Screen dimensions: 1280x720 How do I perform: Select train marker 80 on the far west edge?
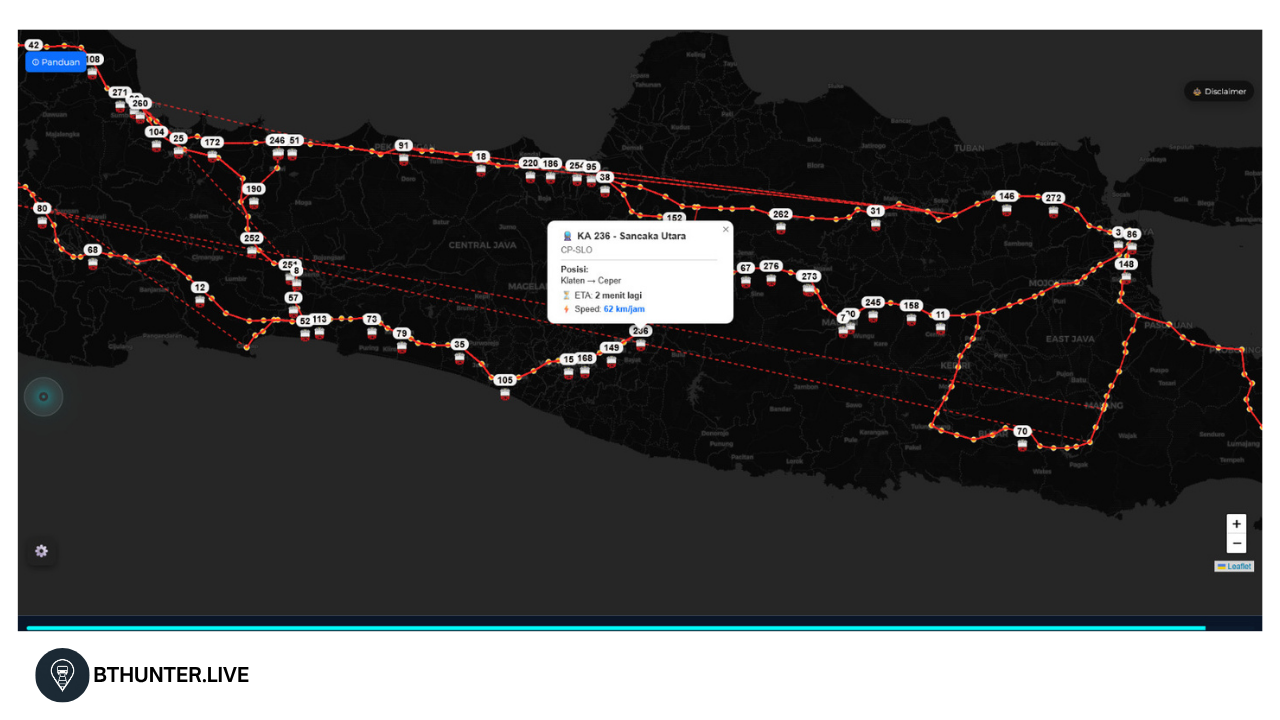coord(41,208)
